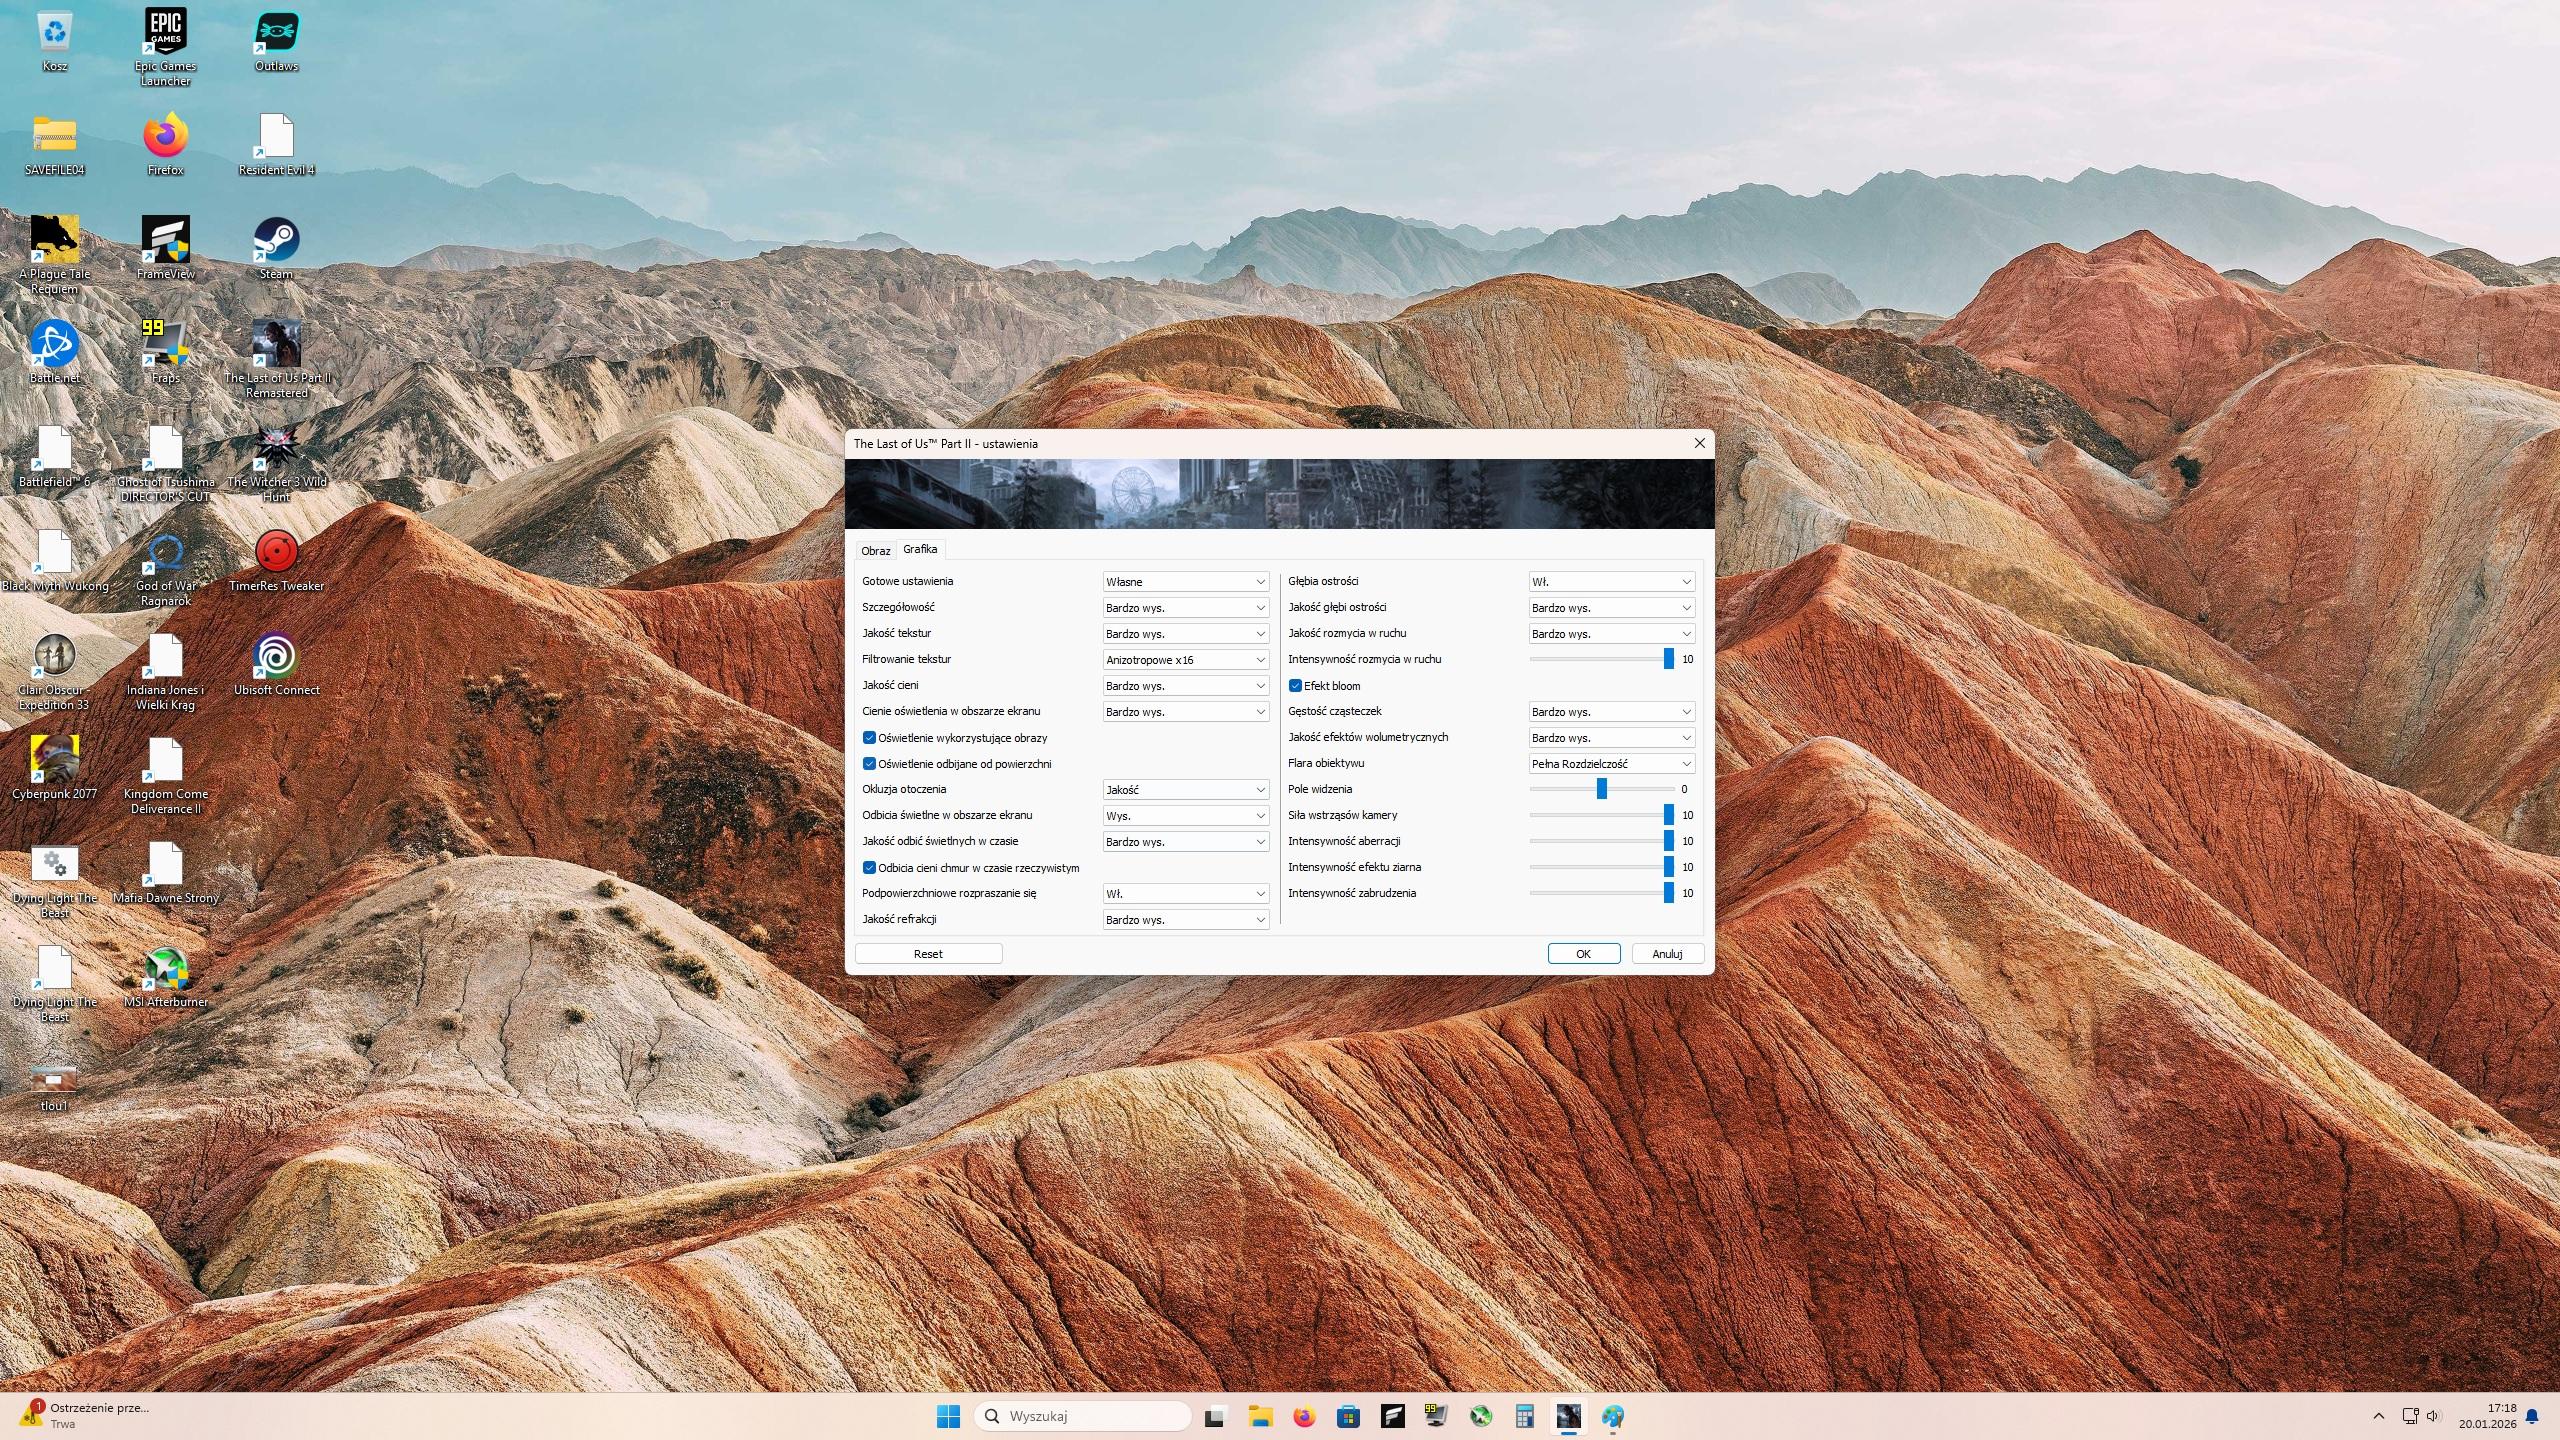Open the Steam desktop shortcut
Image resolution: width=2560 pixels, height=1440 pixels.
(276, 240)
